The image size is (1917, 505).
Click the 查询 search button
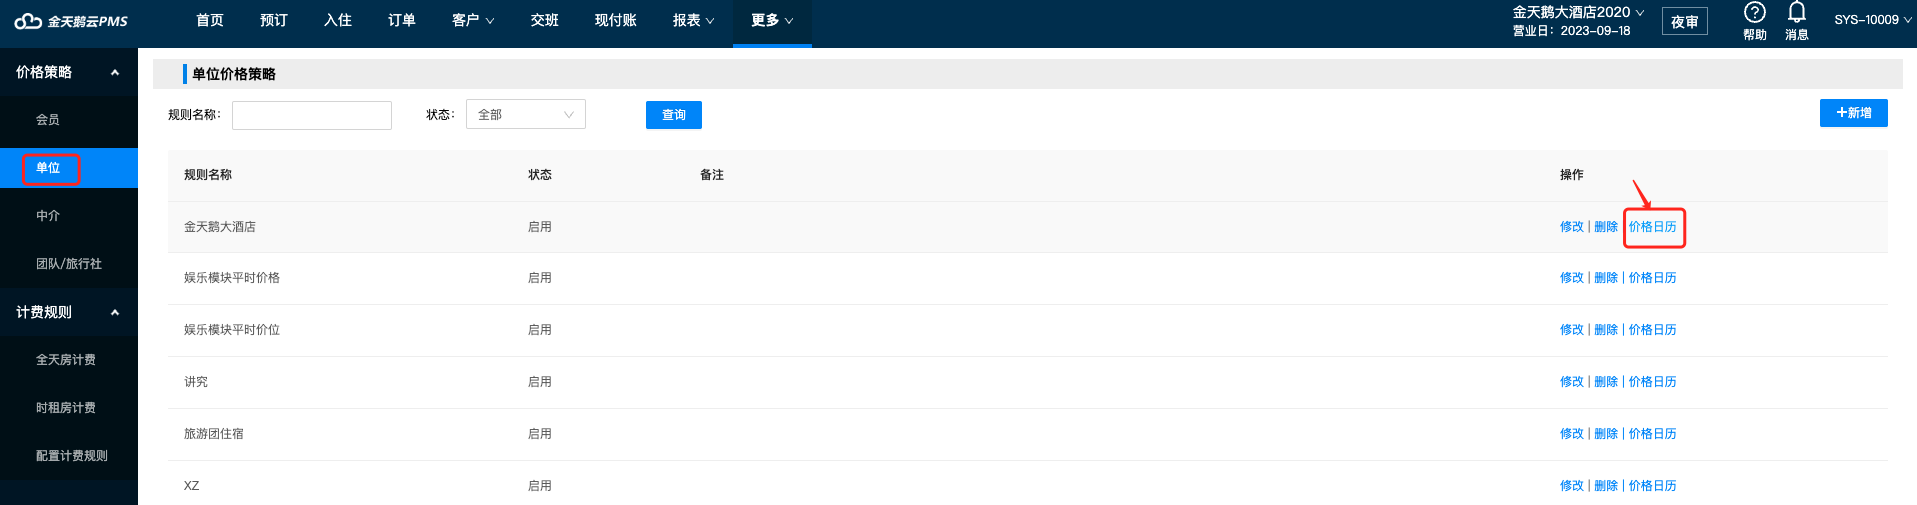click(x=674, y=115)
